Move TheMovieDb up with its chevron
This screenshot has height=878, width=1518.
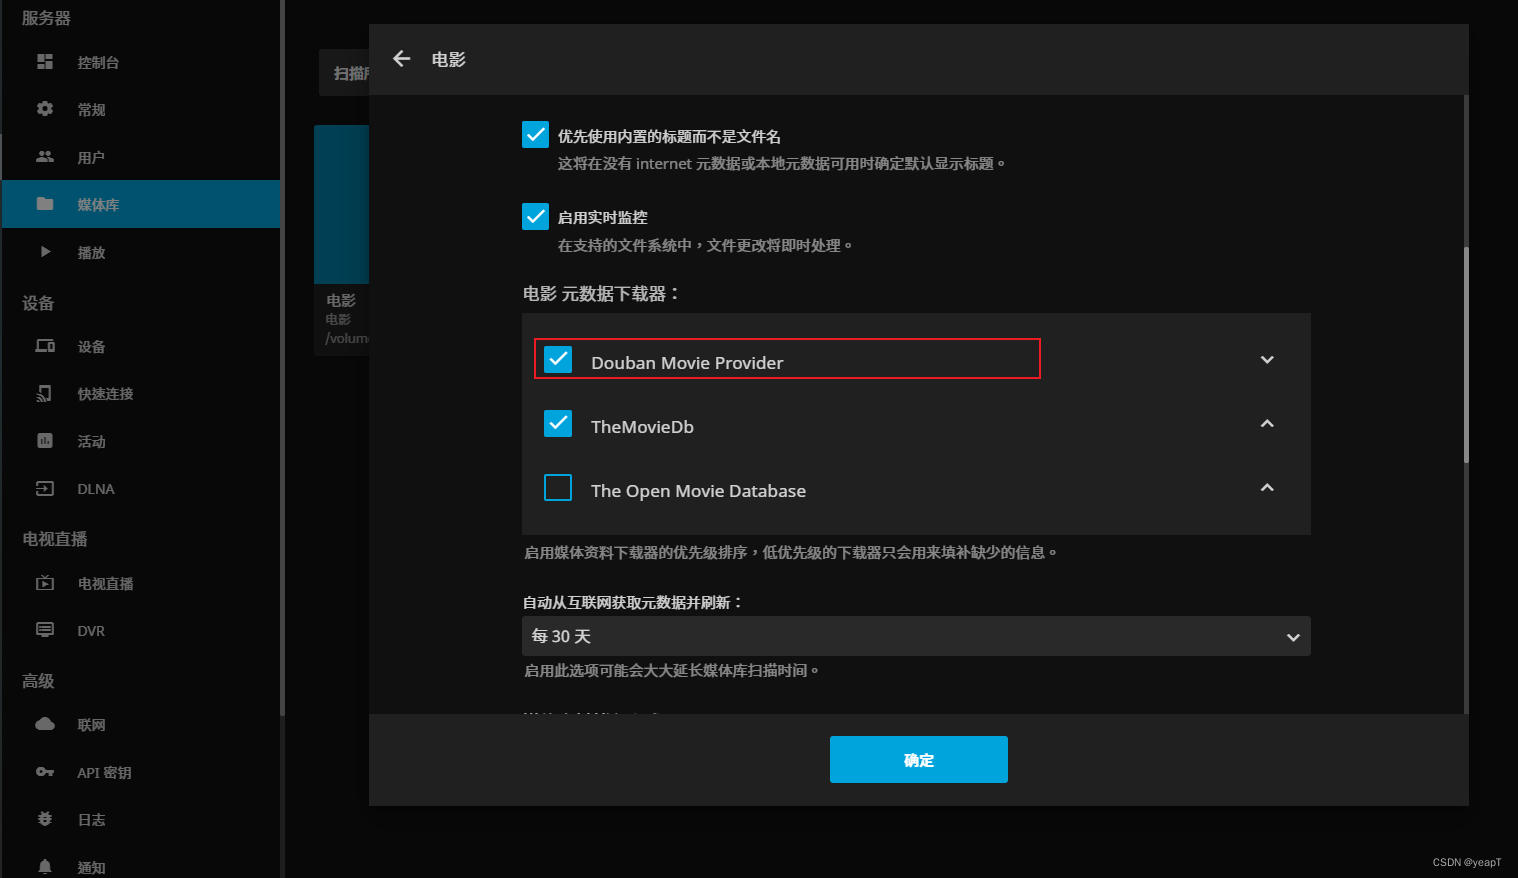coord(1267,424)
